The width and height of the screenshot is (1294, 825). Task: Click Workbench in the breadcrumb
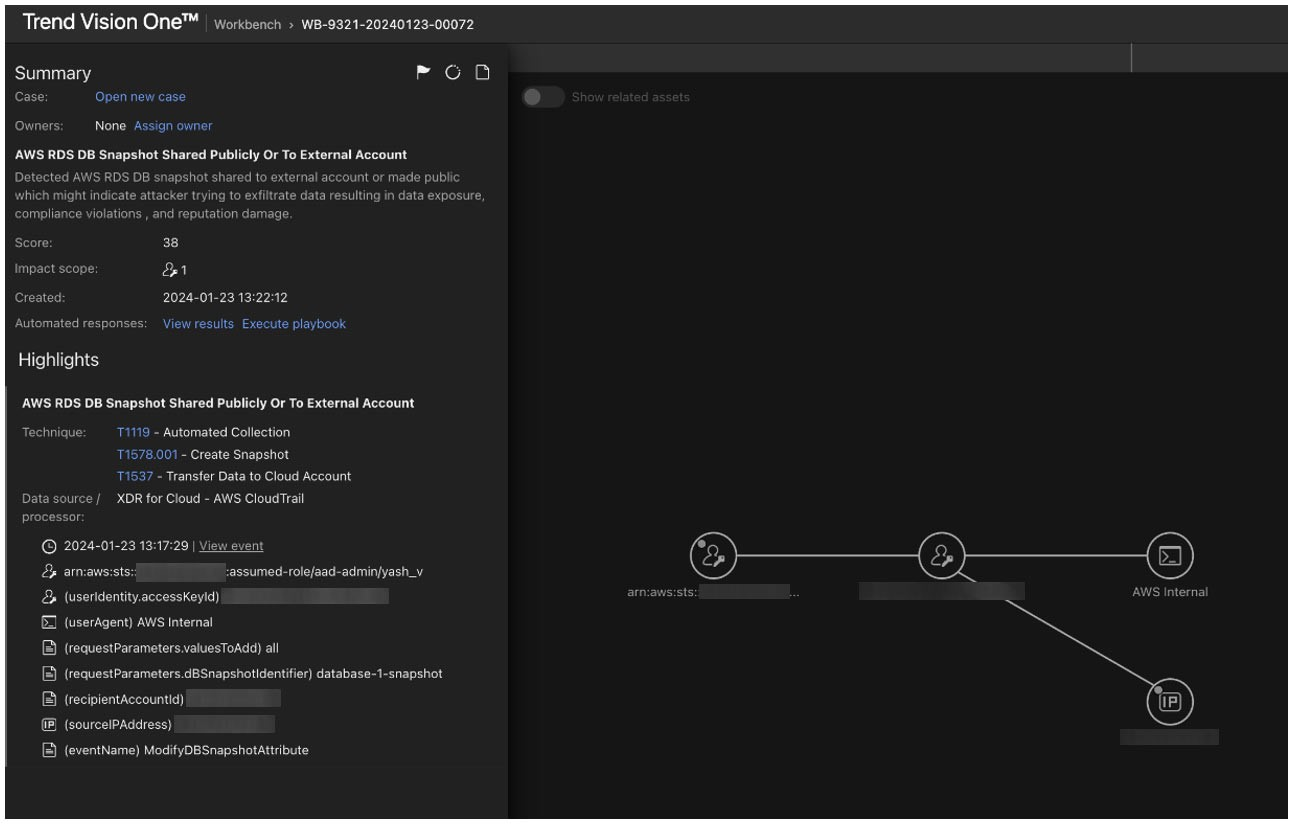point(248,24)
